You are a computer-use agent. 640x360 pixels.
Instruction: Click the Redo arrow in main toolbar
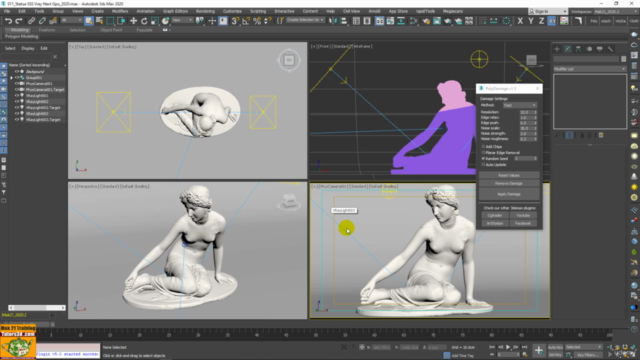(x=19, y=21)
